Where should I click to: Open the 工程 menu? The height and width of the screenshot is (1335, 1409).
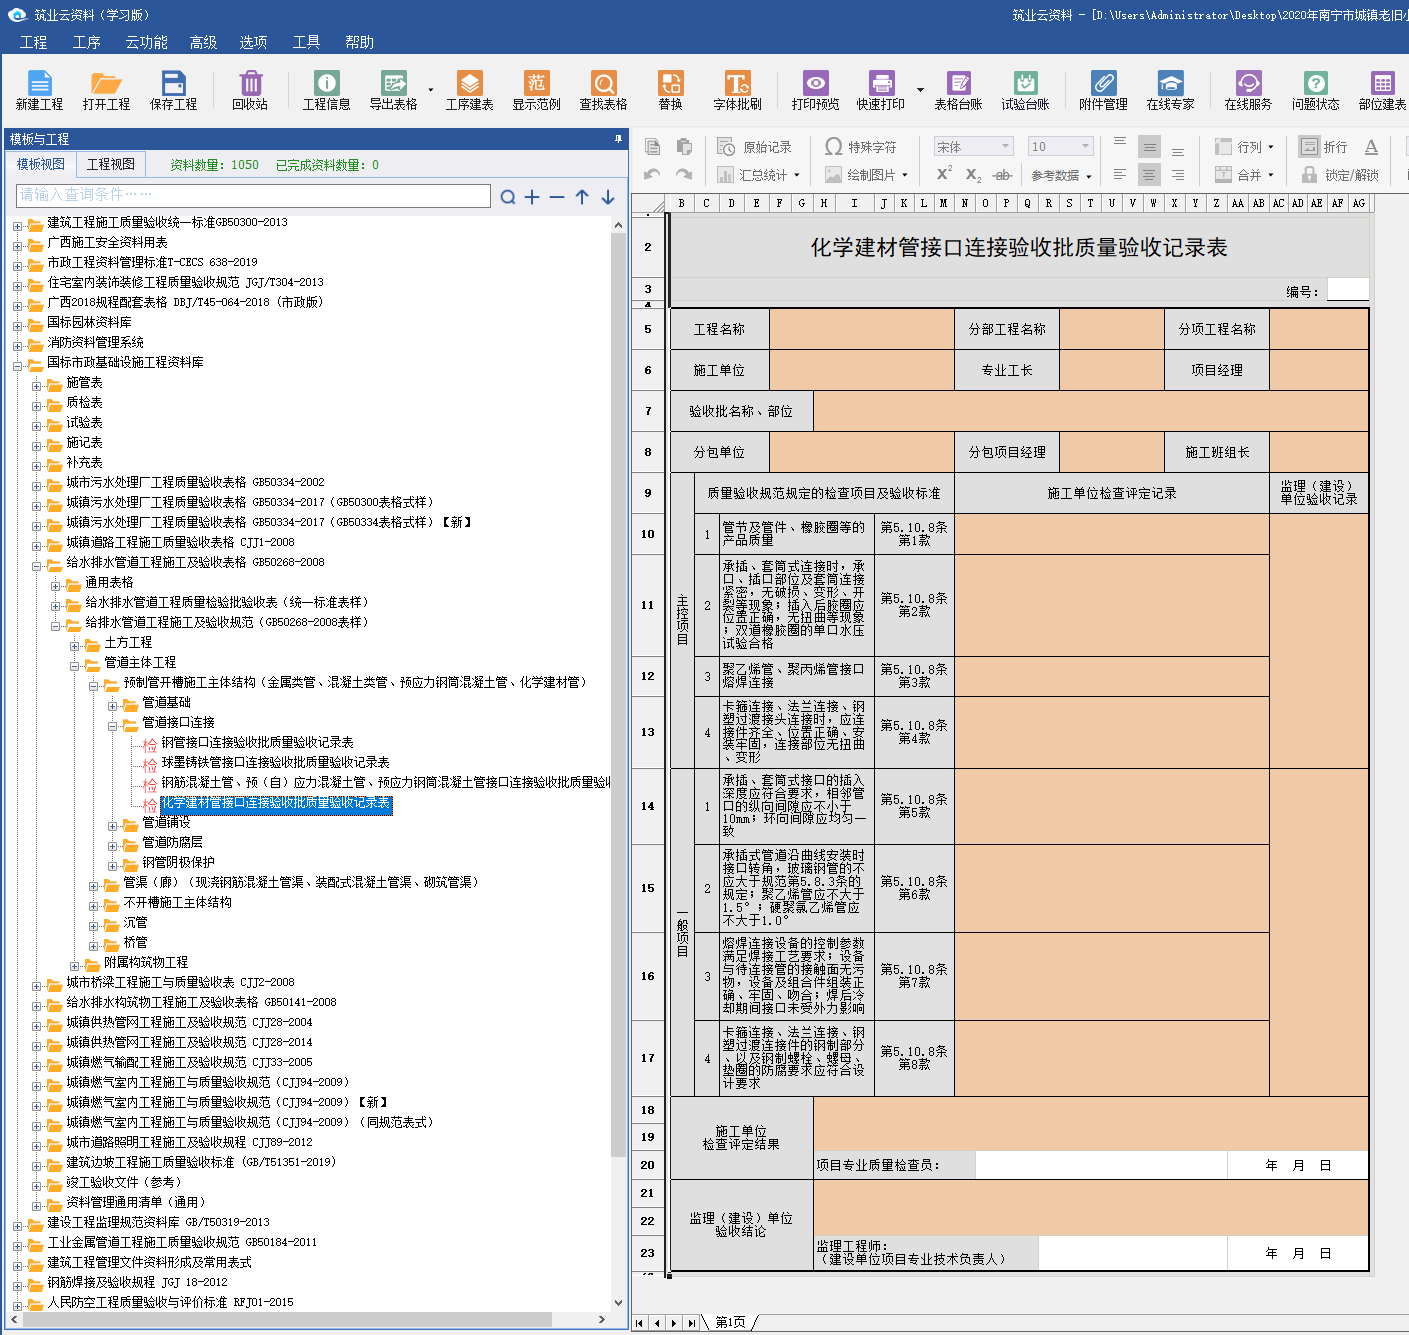pyautogui.click(x=33, y=42)
